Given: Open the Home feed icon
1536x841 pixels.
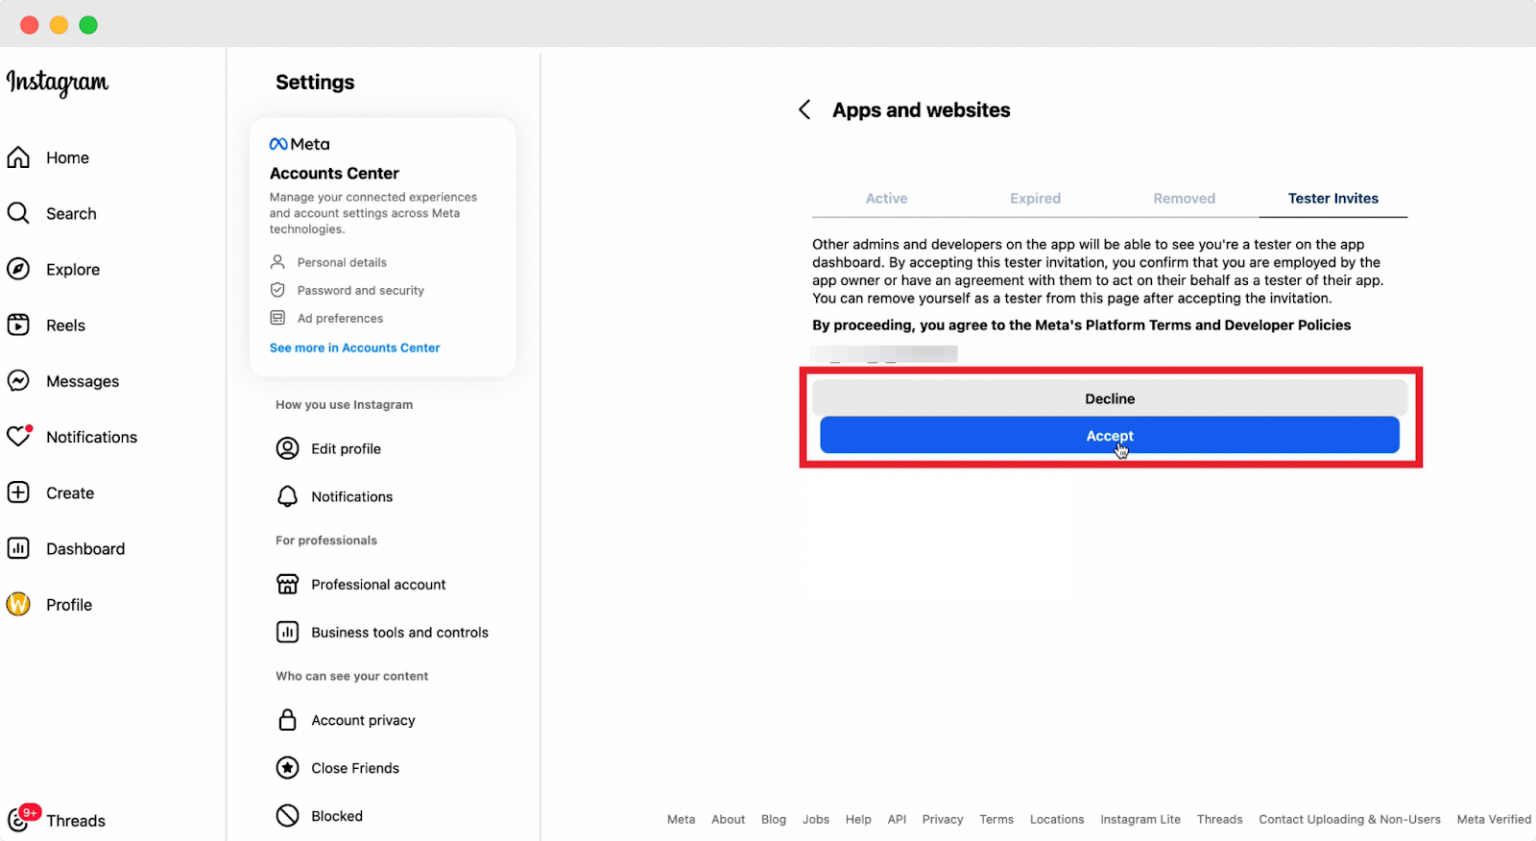Looking at the screenshot, I should click(19, 157).
